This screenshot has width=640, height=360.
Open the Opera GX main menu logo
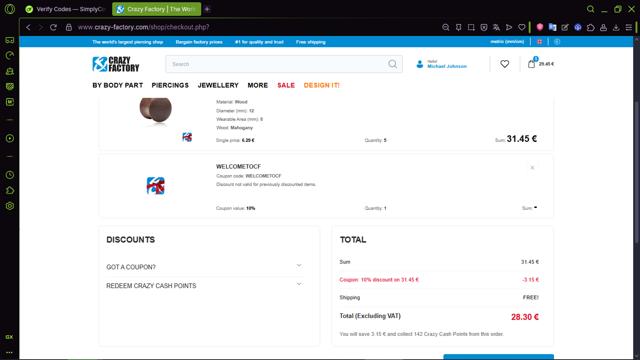10,9
